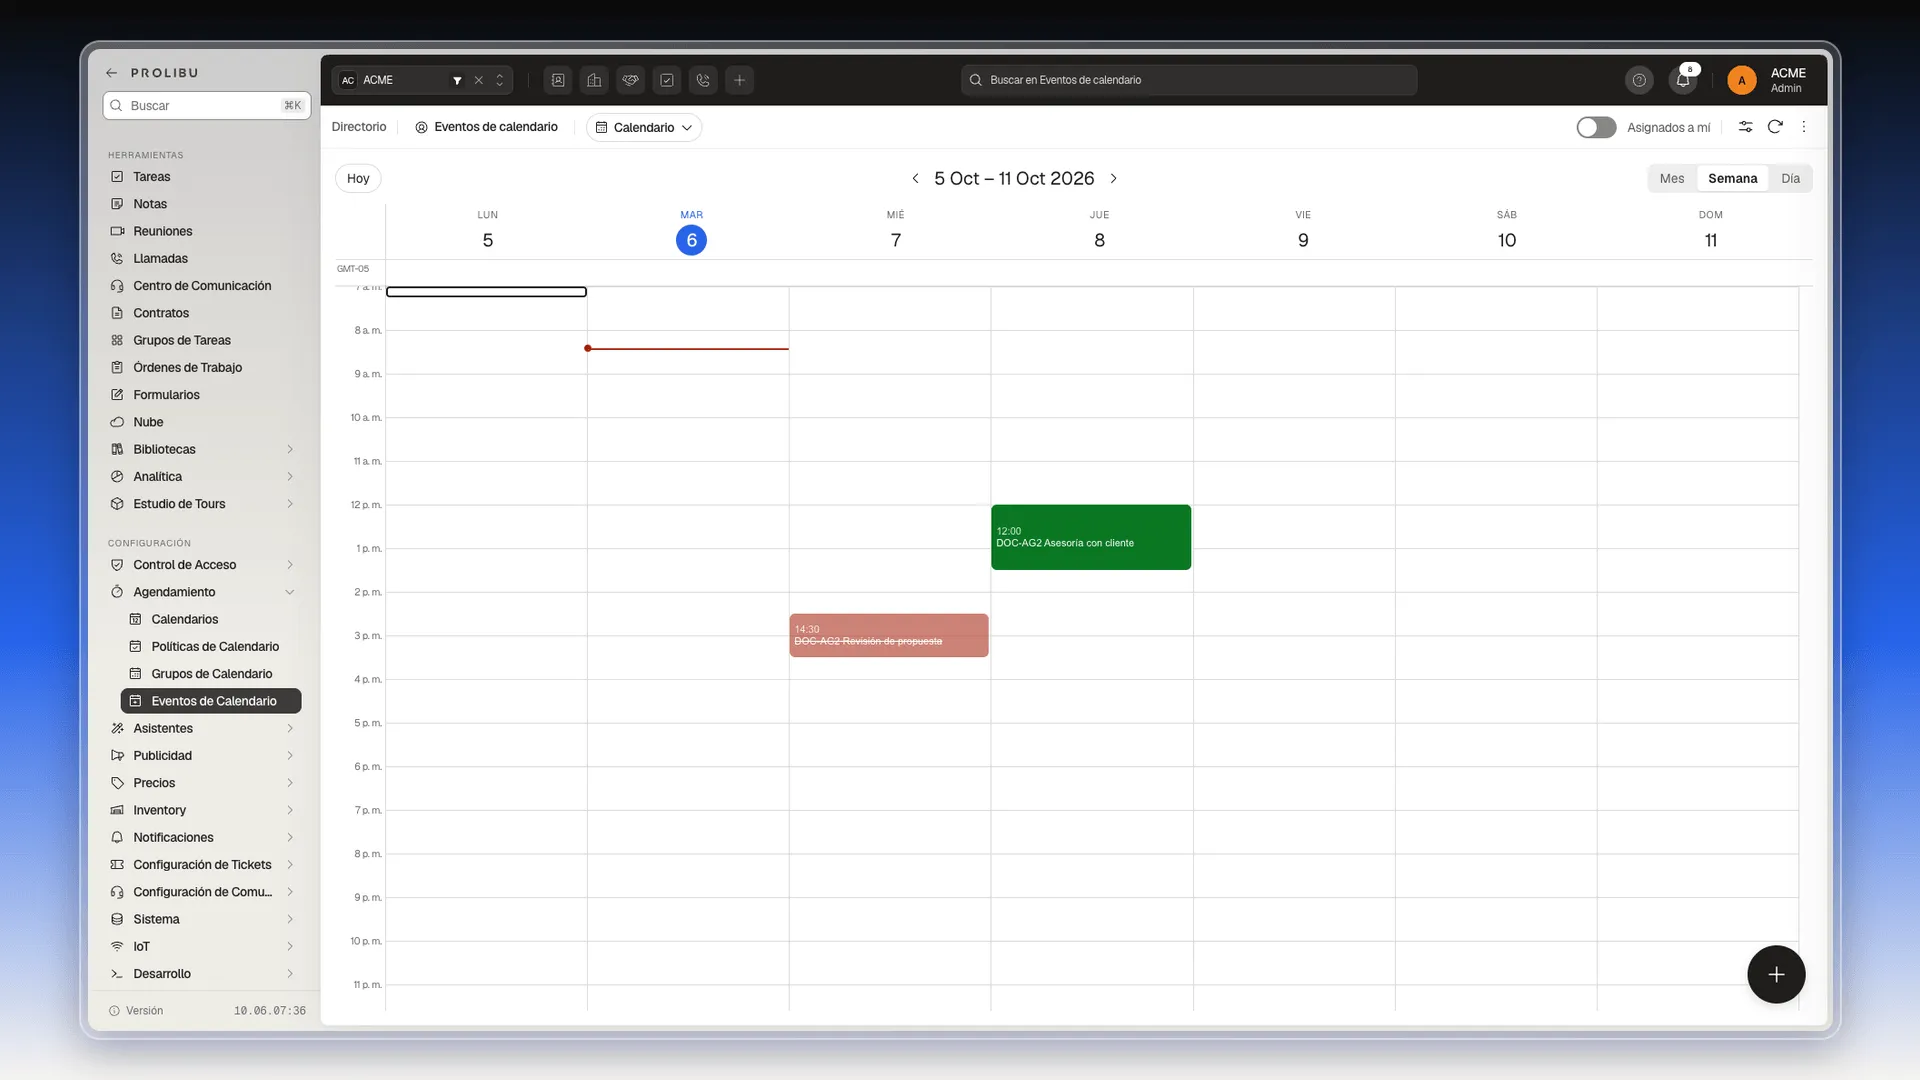Screen dimensions: 1920x1080
Task: Open the tasks checkmark icon in top toolbar
Action: [667, 80]
